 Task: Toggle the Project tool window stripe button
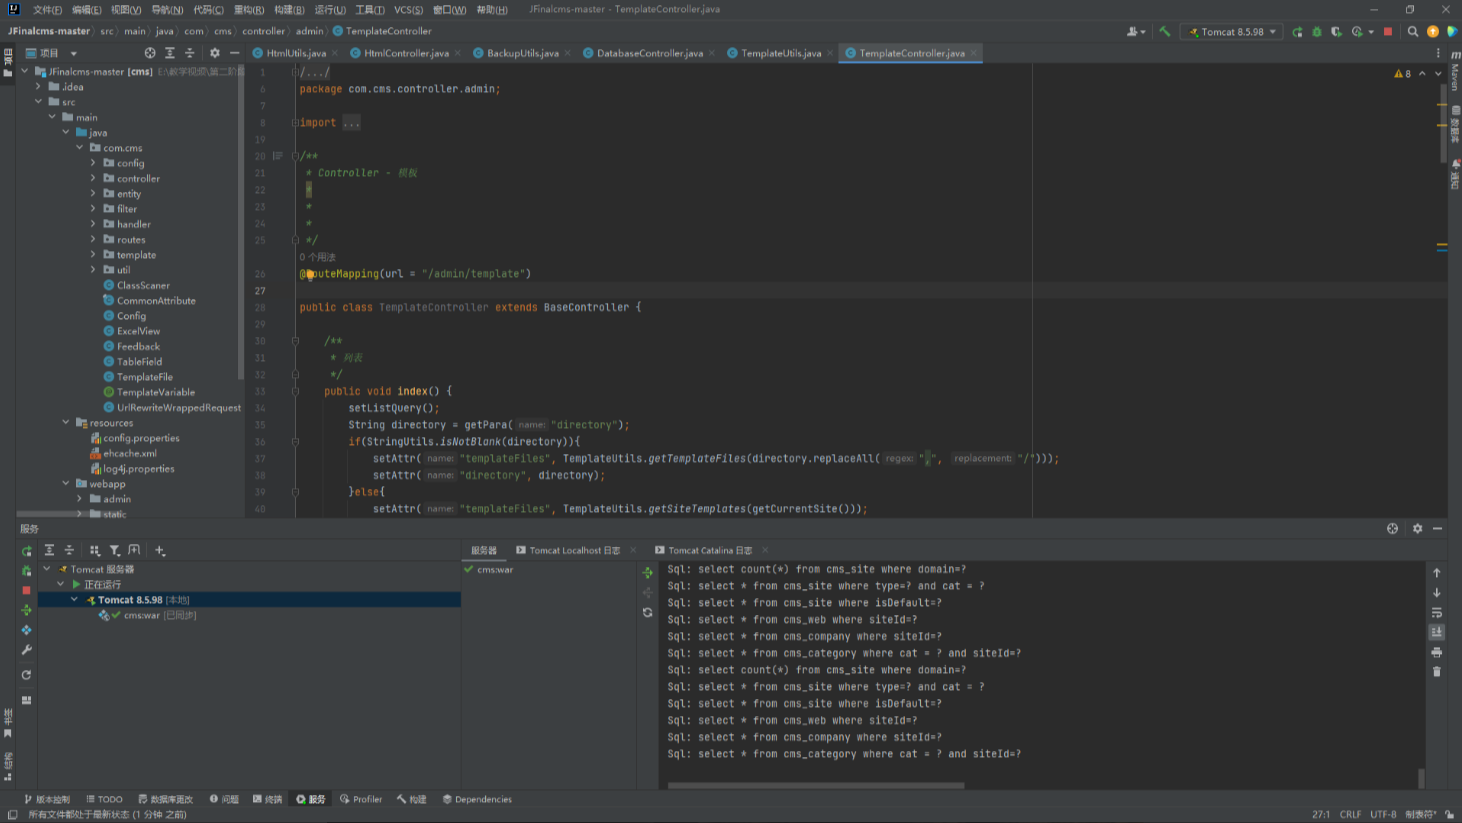[x=8, y=64]
